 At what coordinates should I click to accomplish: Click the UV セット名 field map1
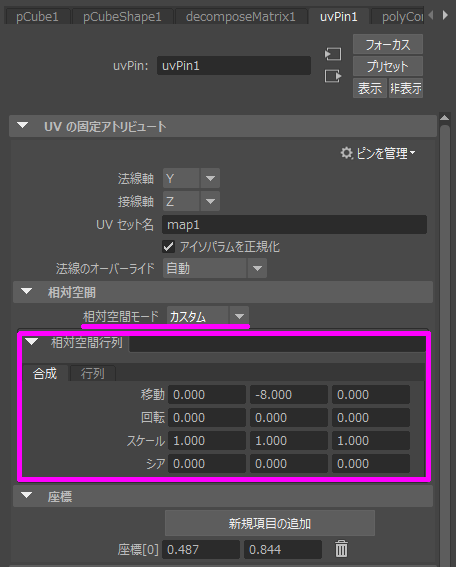point(294,225)
